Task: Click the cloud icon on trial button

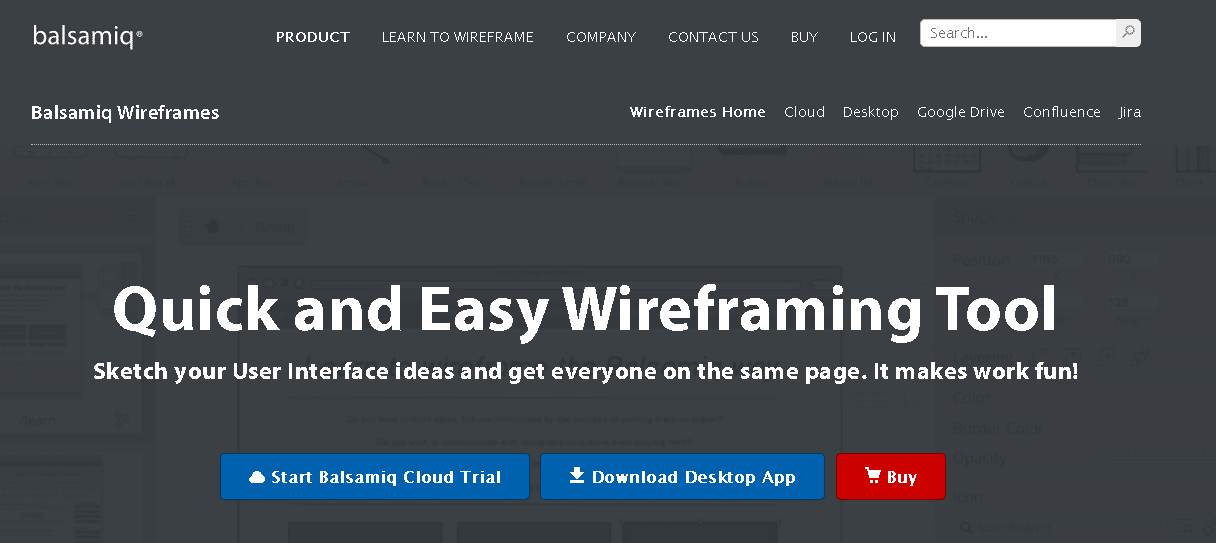Action: point(257,478)
